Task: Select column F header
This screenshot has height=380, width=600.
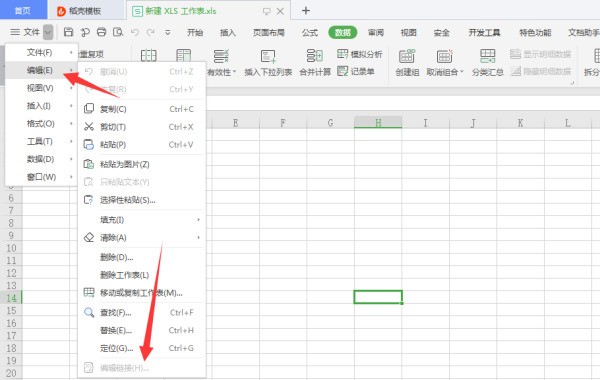Action: 283,122
